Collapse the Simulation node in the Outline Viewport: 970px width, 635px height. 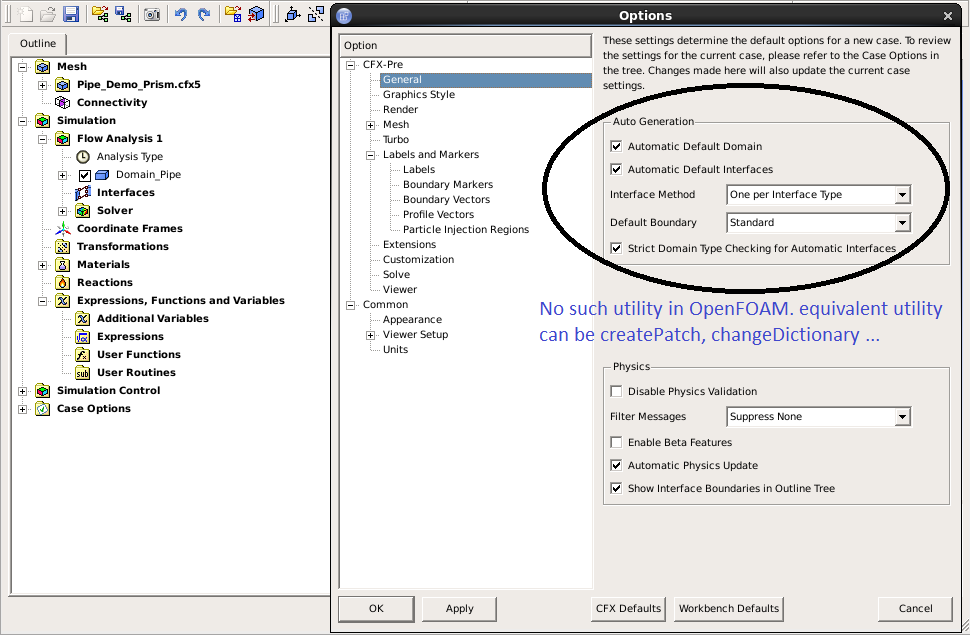[23, 121]
